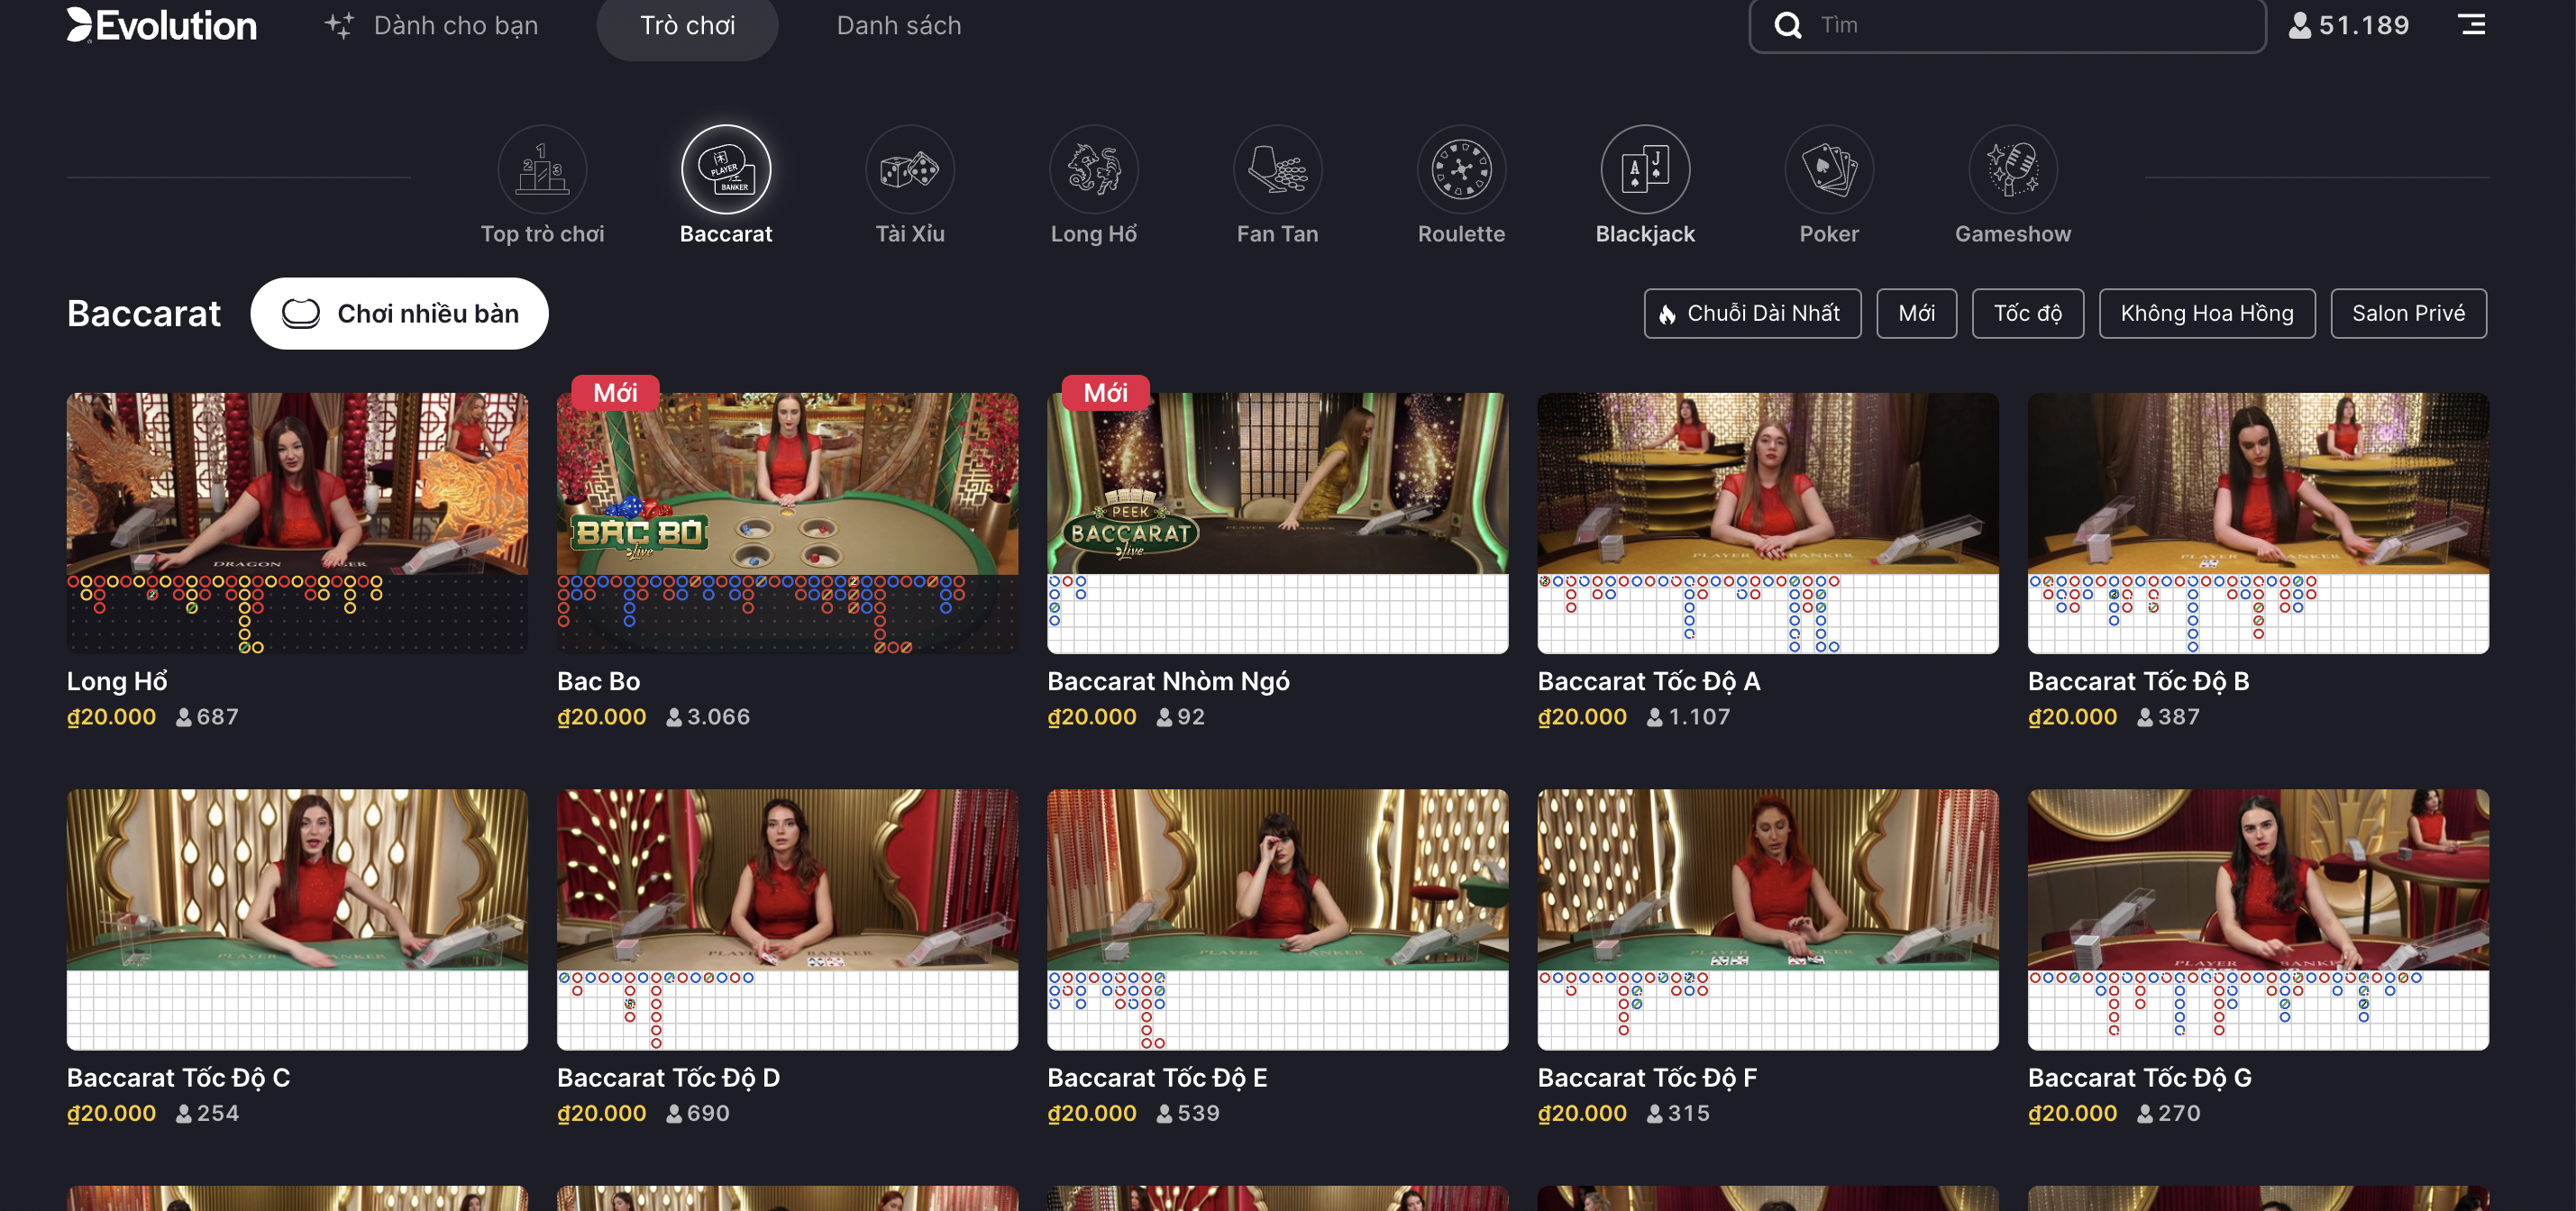Click the Mới badge on Bac Bo

click(615, 393)
